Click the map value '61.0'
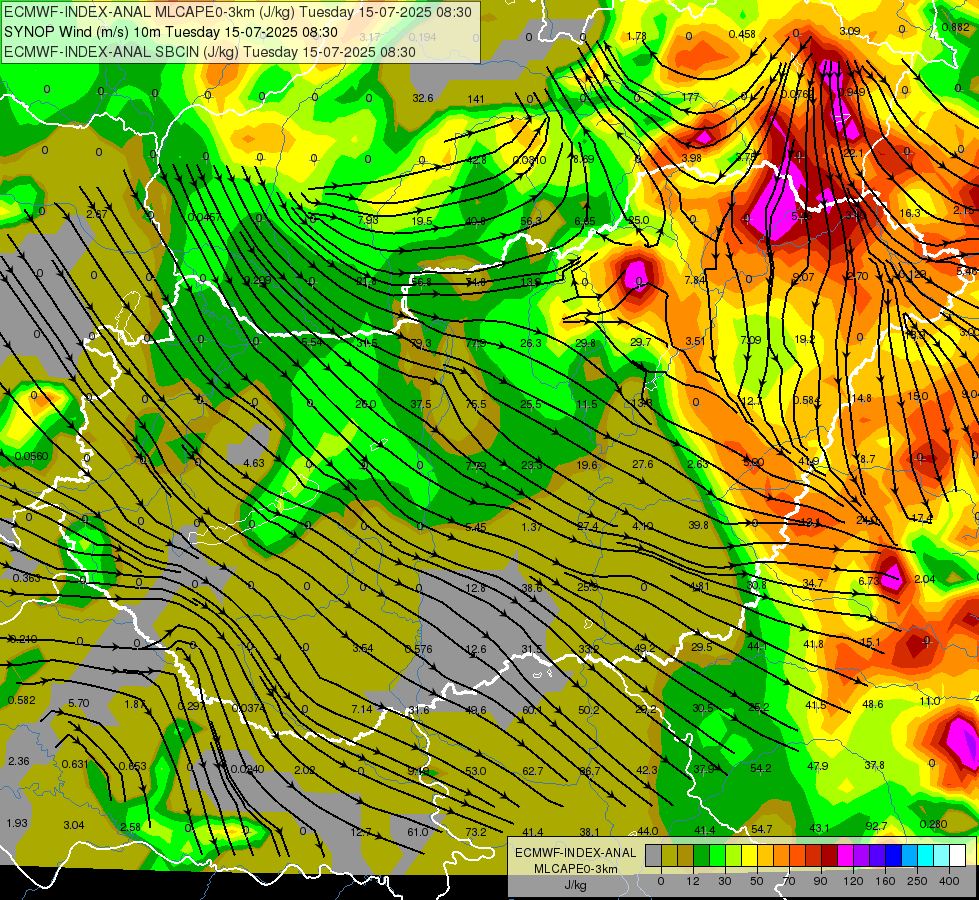The image size is (979, 900). 418,831
